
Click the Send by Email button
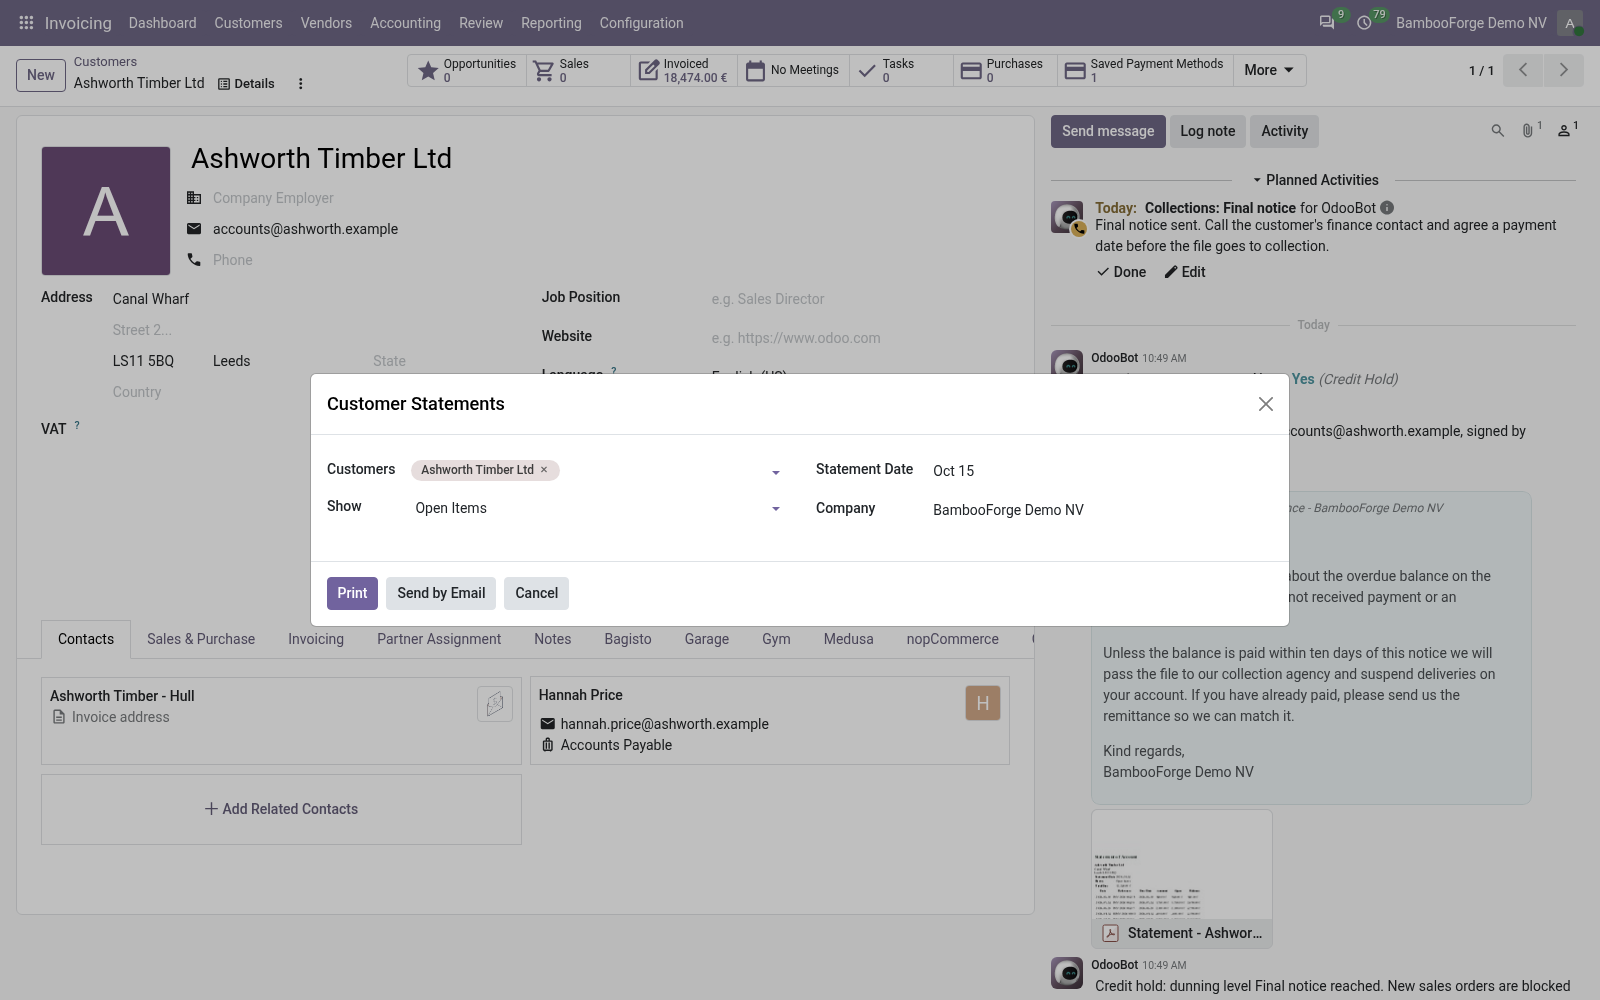pos(441,593)
